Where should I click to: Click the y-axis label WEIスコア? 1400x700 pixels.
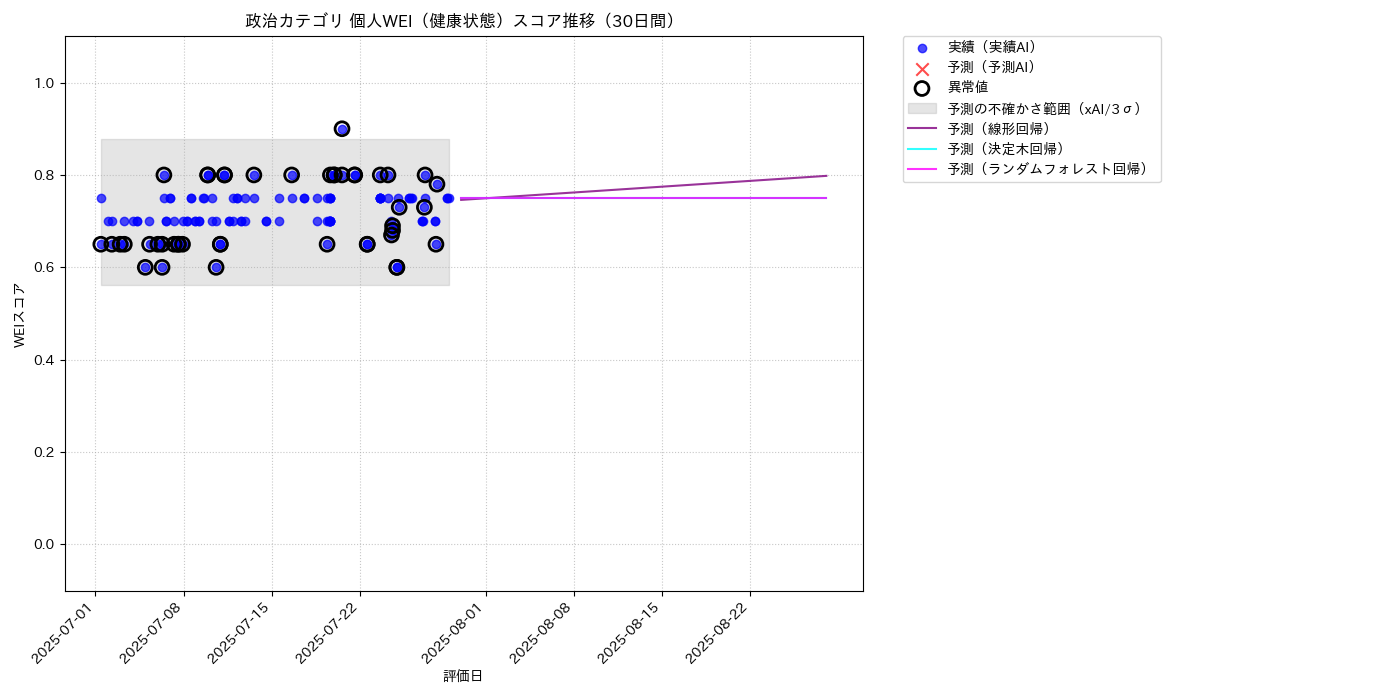20,314
